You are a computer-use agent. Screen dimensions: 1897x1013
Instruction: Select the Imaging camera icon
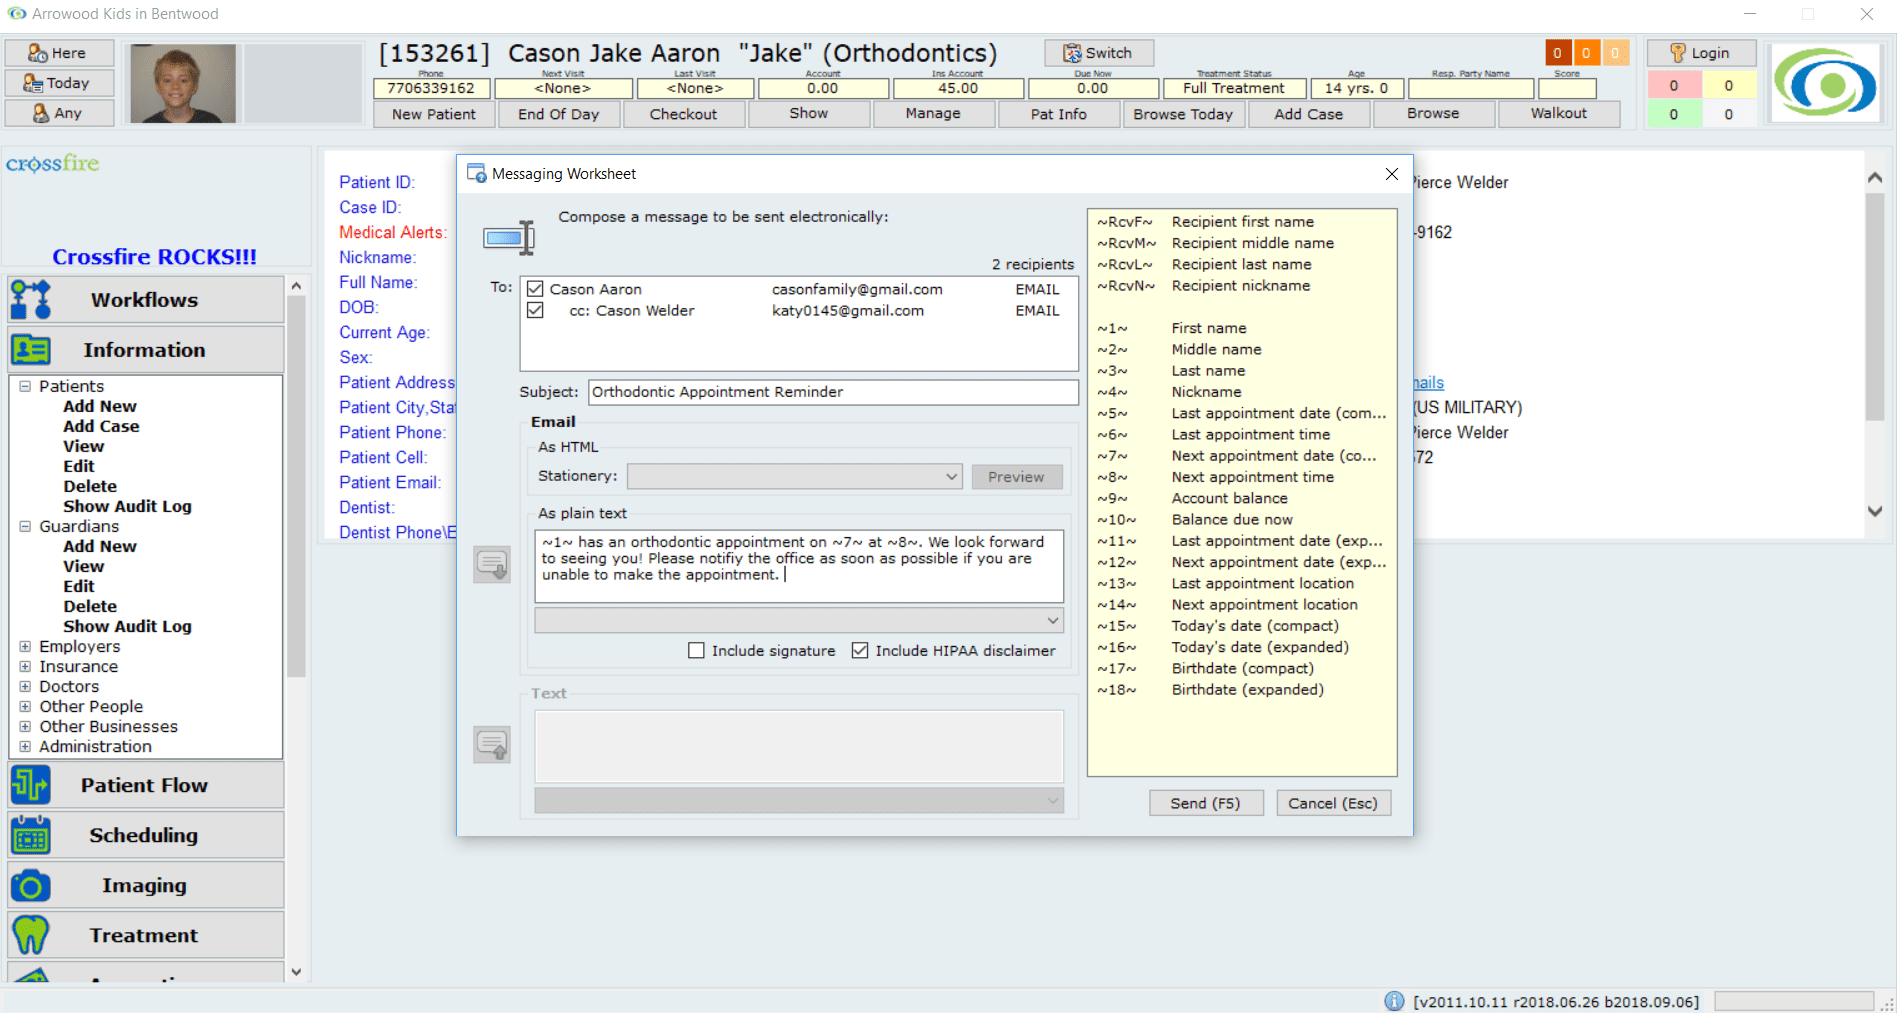(x=31, y=884)
